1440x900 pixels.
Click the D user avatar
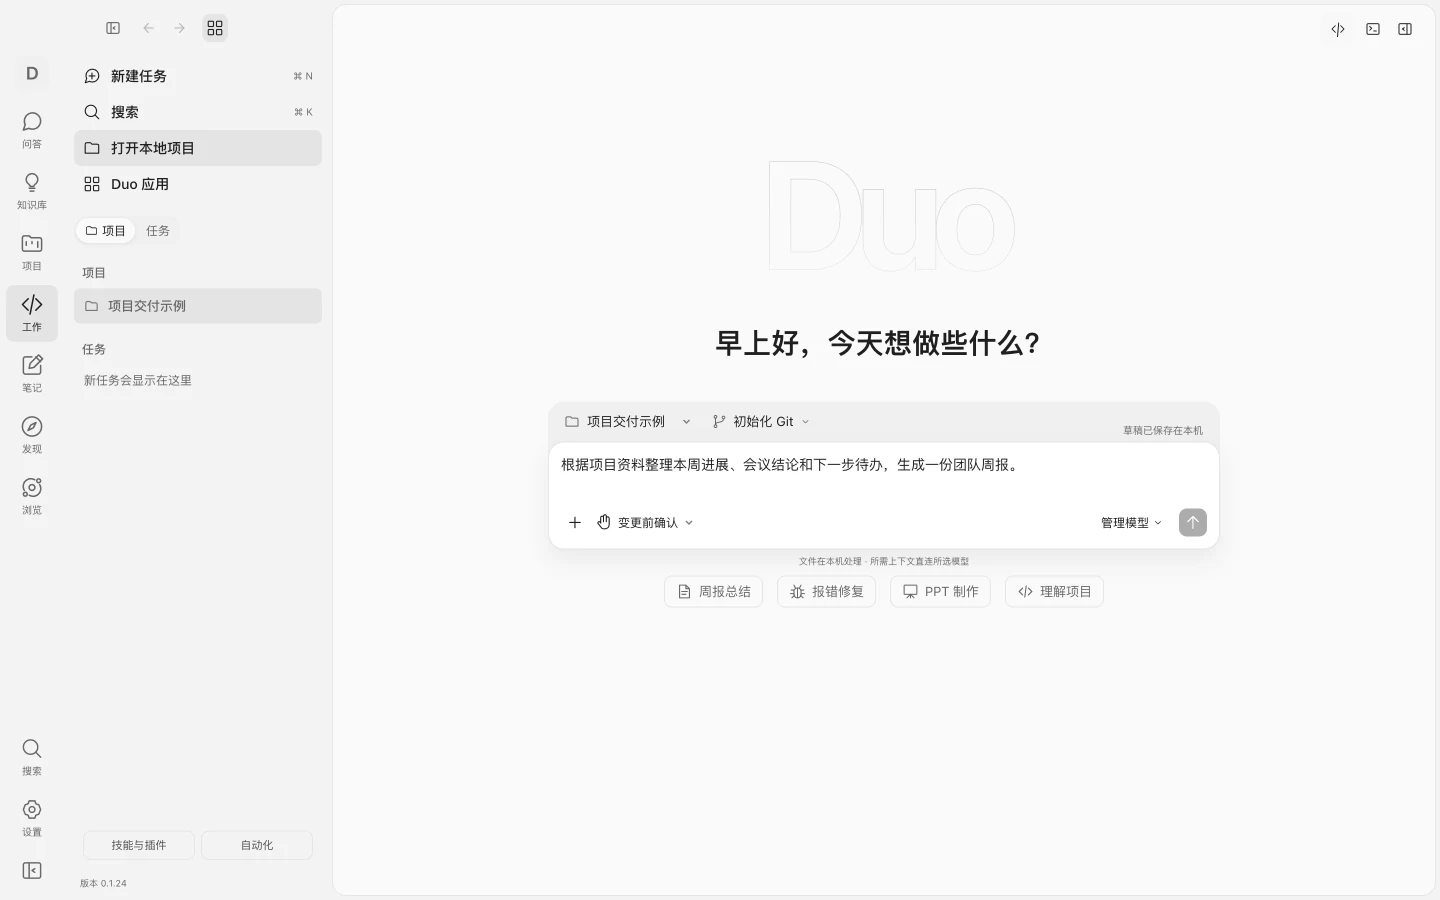[x=32, y=73]
